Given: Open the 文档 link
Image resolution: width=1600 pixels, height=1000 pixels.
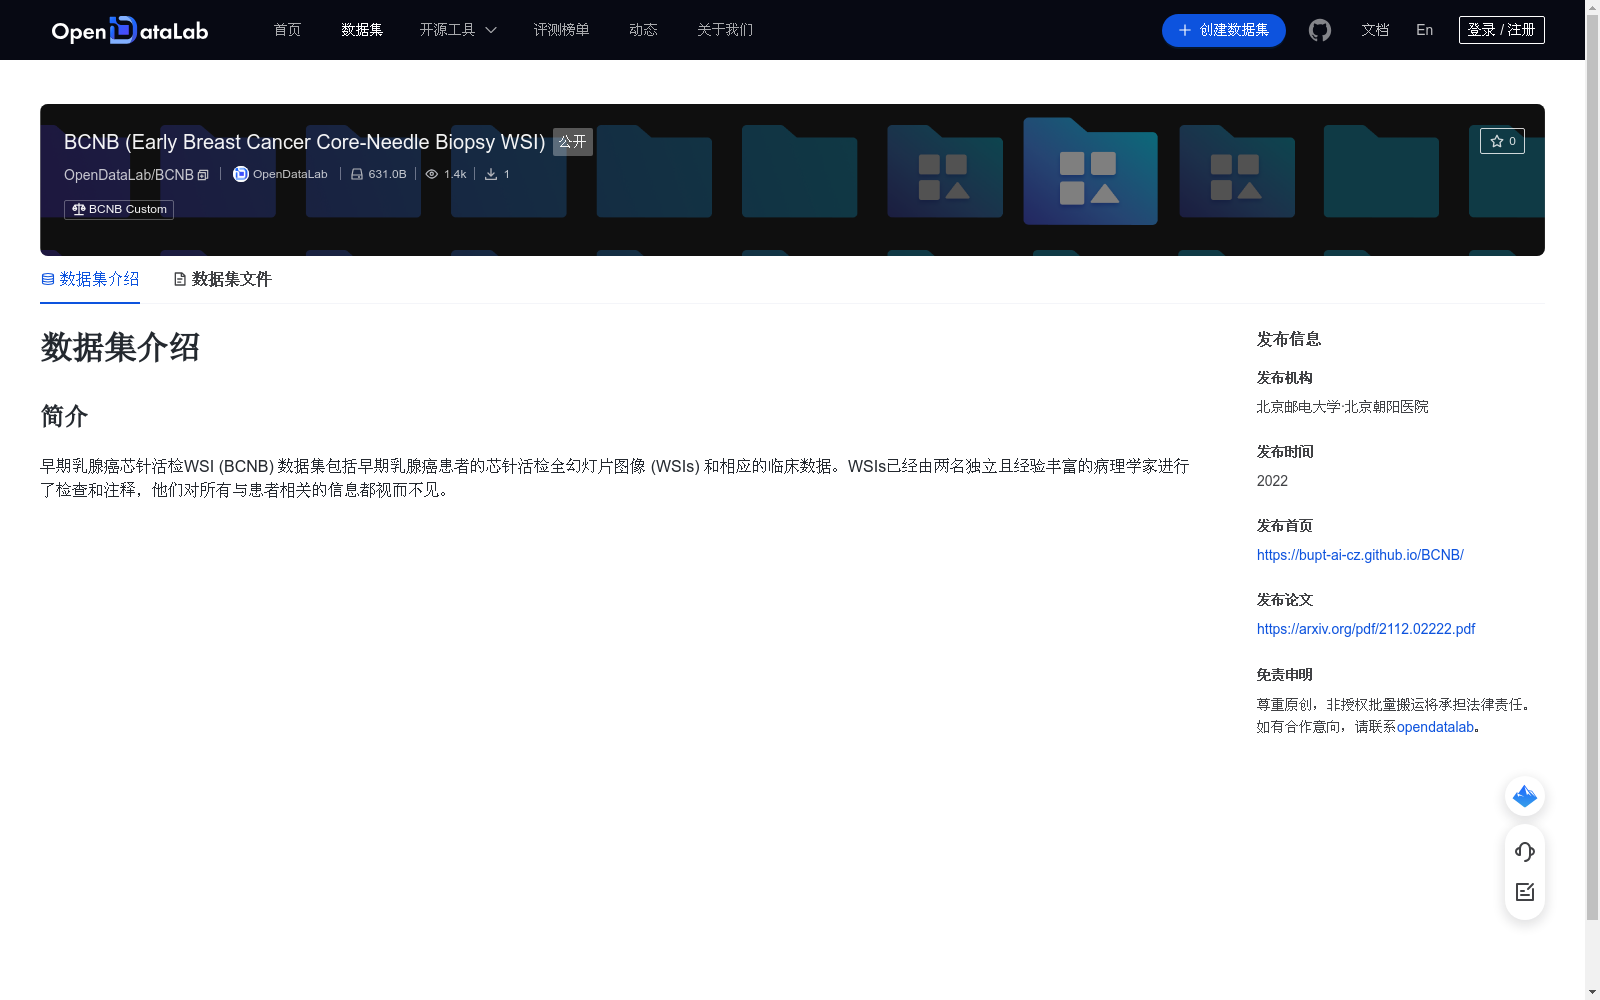Looking at the screenshot, I should (1375, 30).
